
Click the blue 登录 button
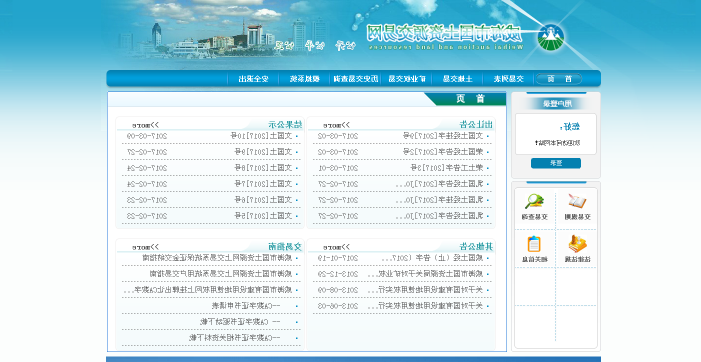click(556, 163)
